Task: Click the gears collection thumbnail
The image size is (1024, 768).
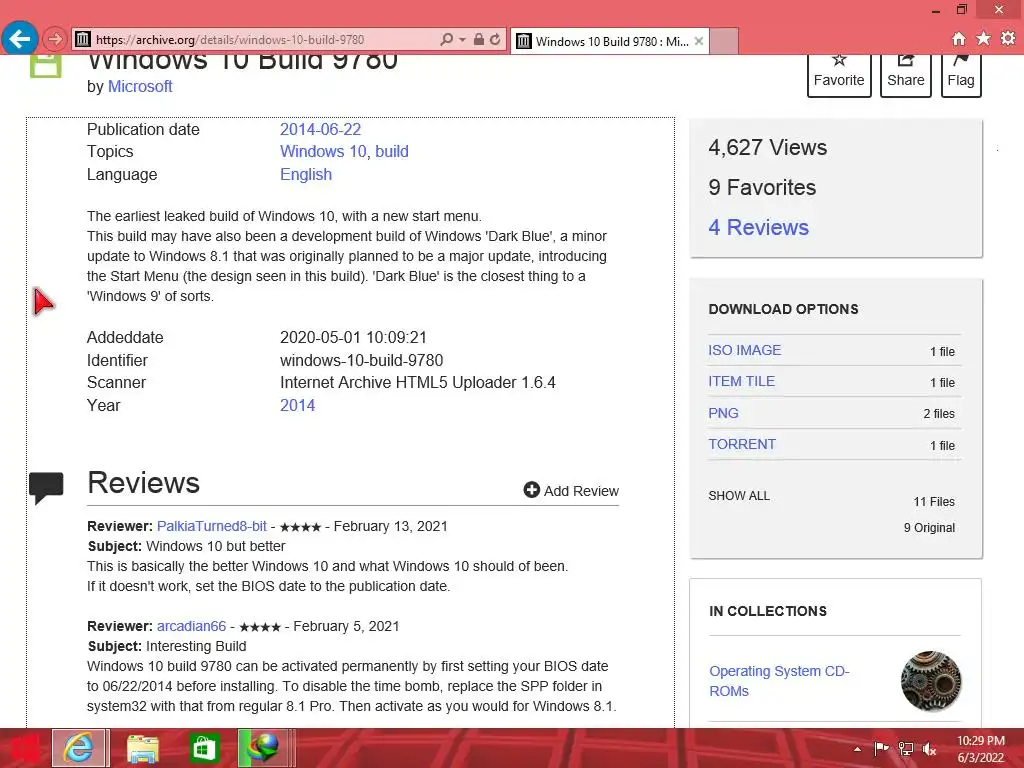Action: [931, 681]
